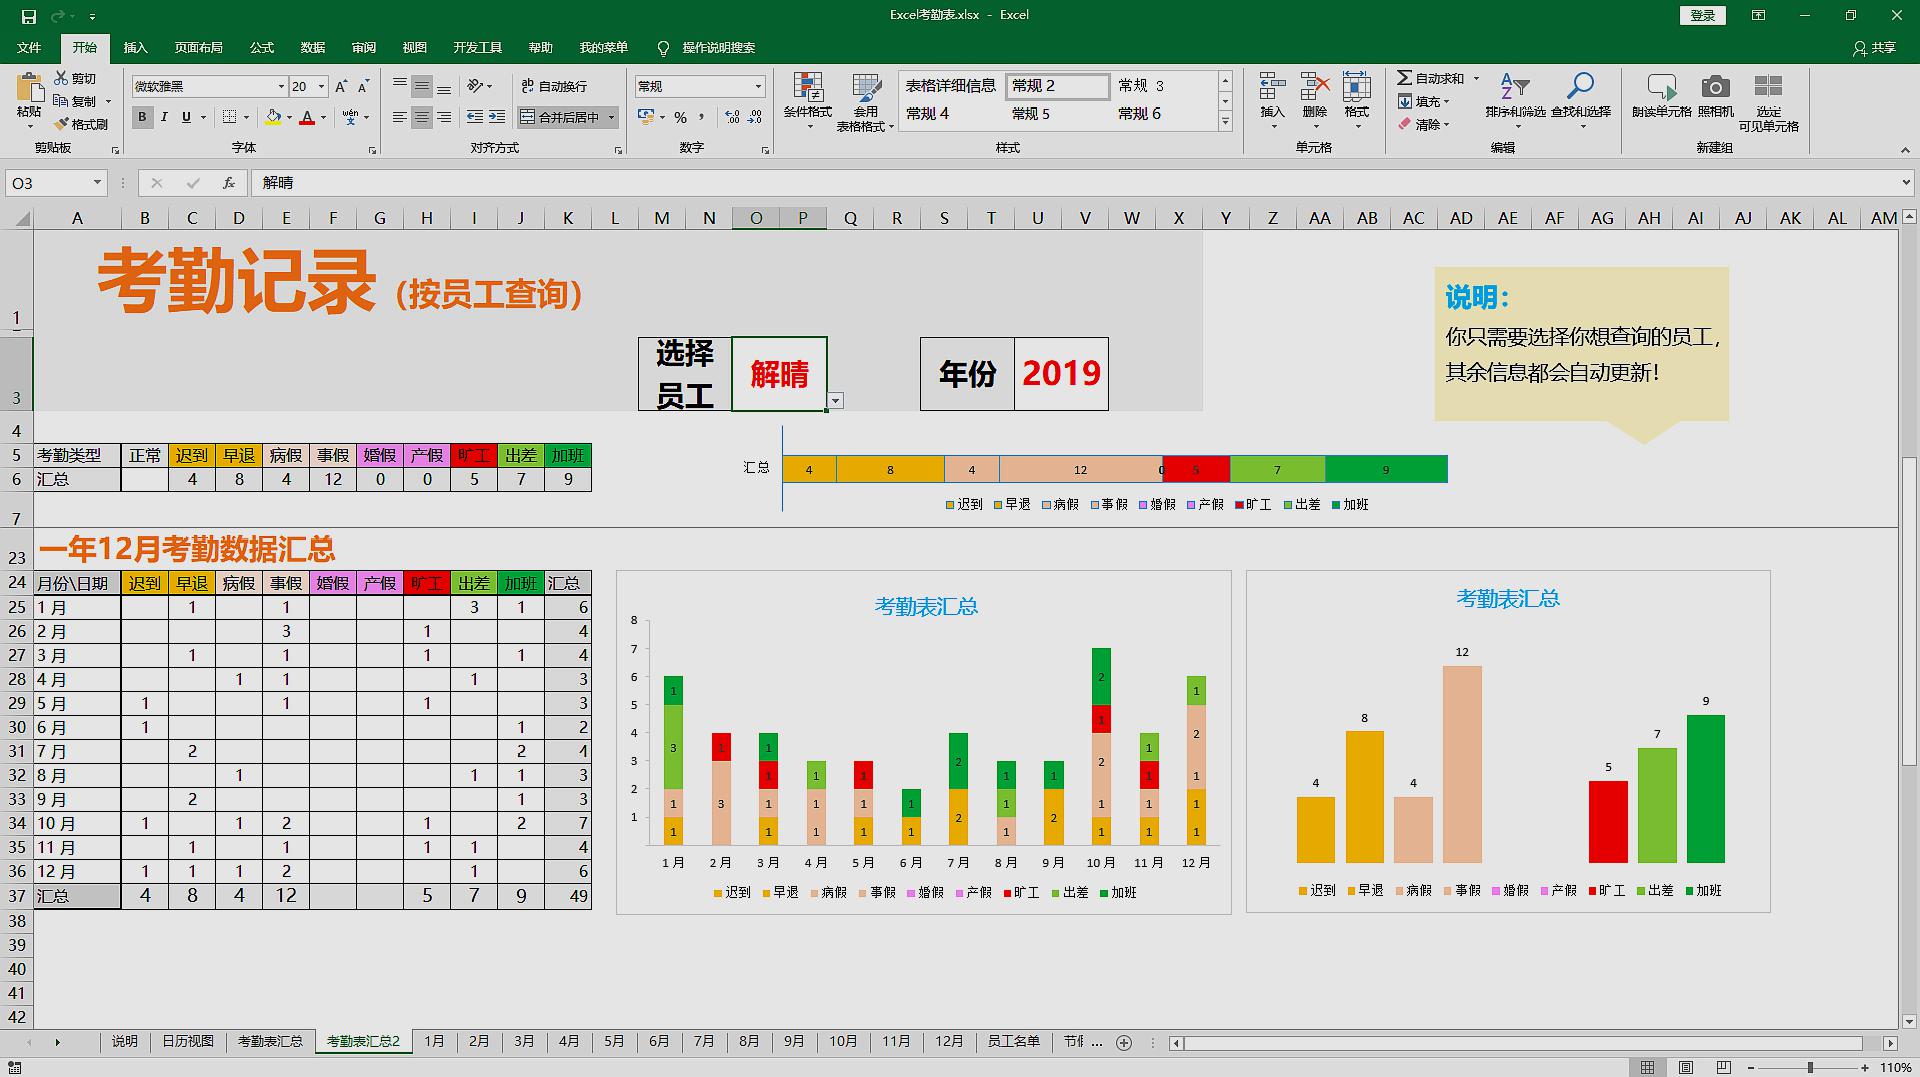Open the Camera (照相机) tool

(x=1716, y=95)
